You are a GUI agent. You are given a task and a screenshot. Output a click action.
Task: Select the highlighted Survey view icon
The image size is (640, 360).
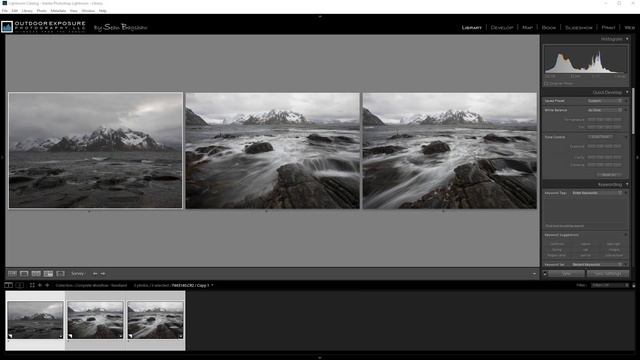point(48,273)
